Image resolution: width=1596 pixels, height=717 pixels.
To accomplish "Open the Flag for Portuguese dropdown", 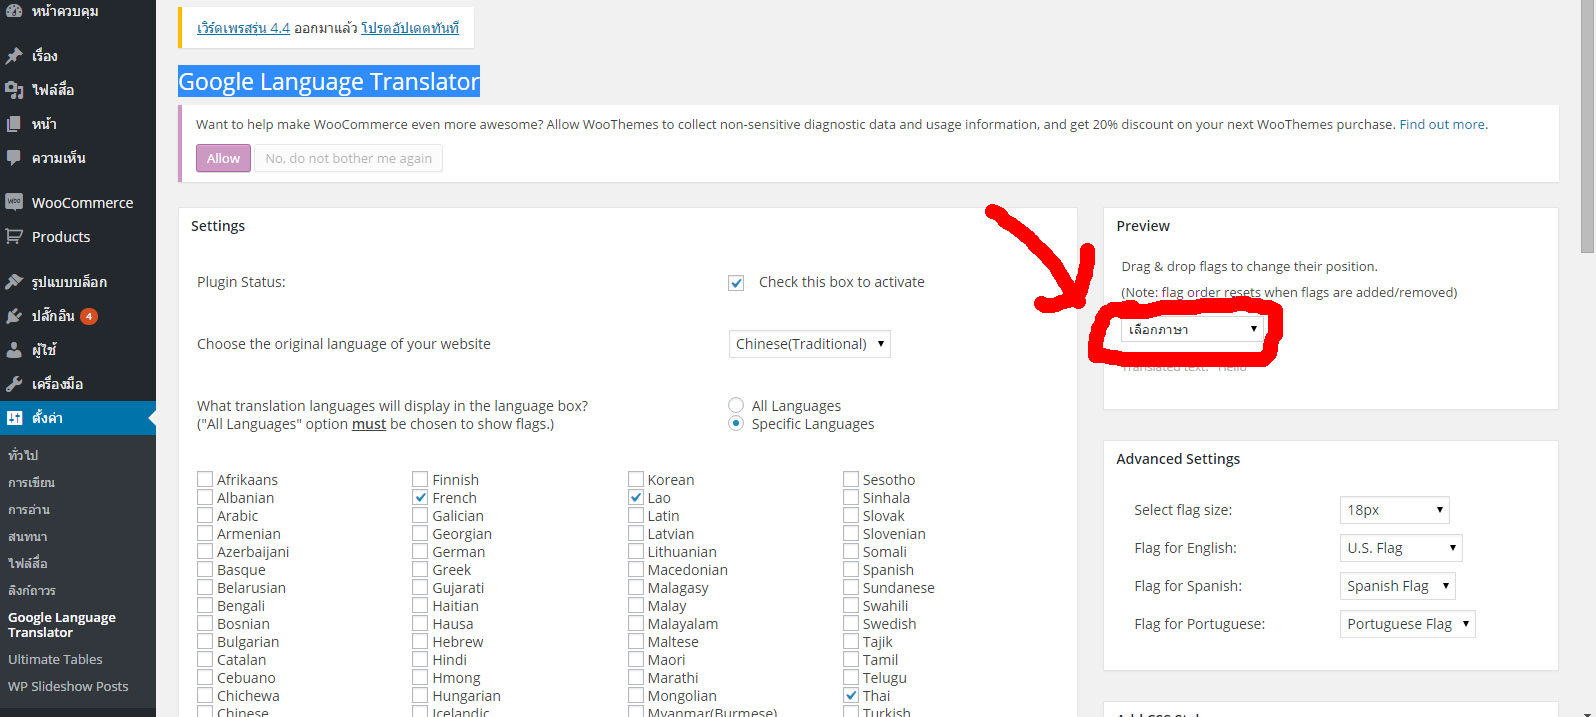I will coord(1407,624).
